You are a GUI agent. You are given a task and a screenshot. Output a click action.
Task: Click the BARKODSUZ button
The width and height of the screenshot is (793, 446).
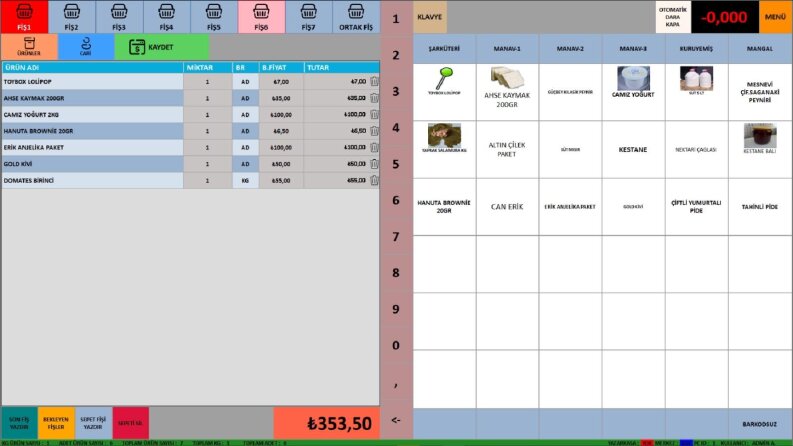click(x=760, y=424)
